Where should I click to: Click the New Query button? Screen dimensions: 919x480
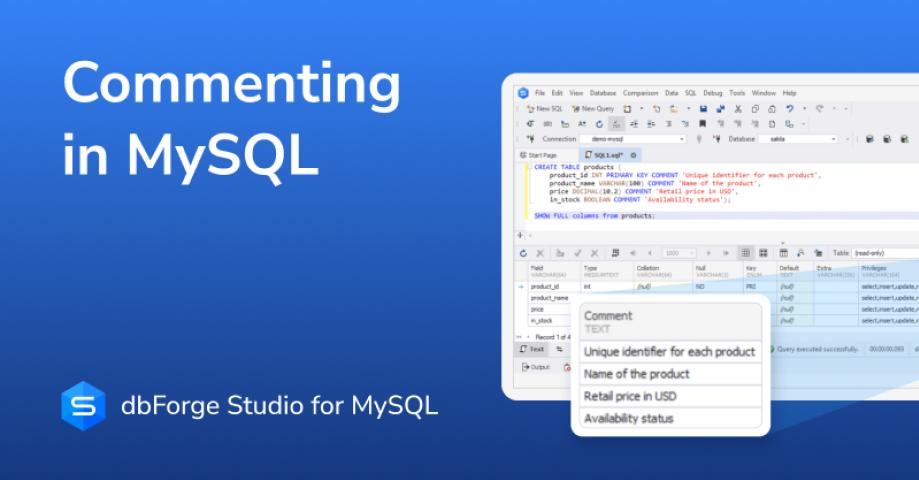(594, 108)
